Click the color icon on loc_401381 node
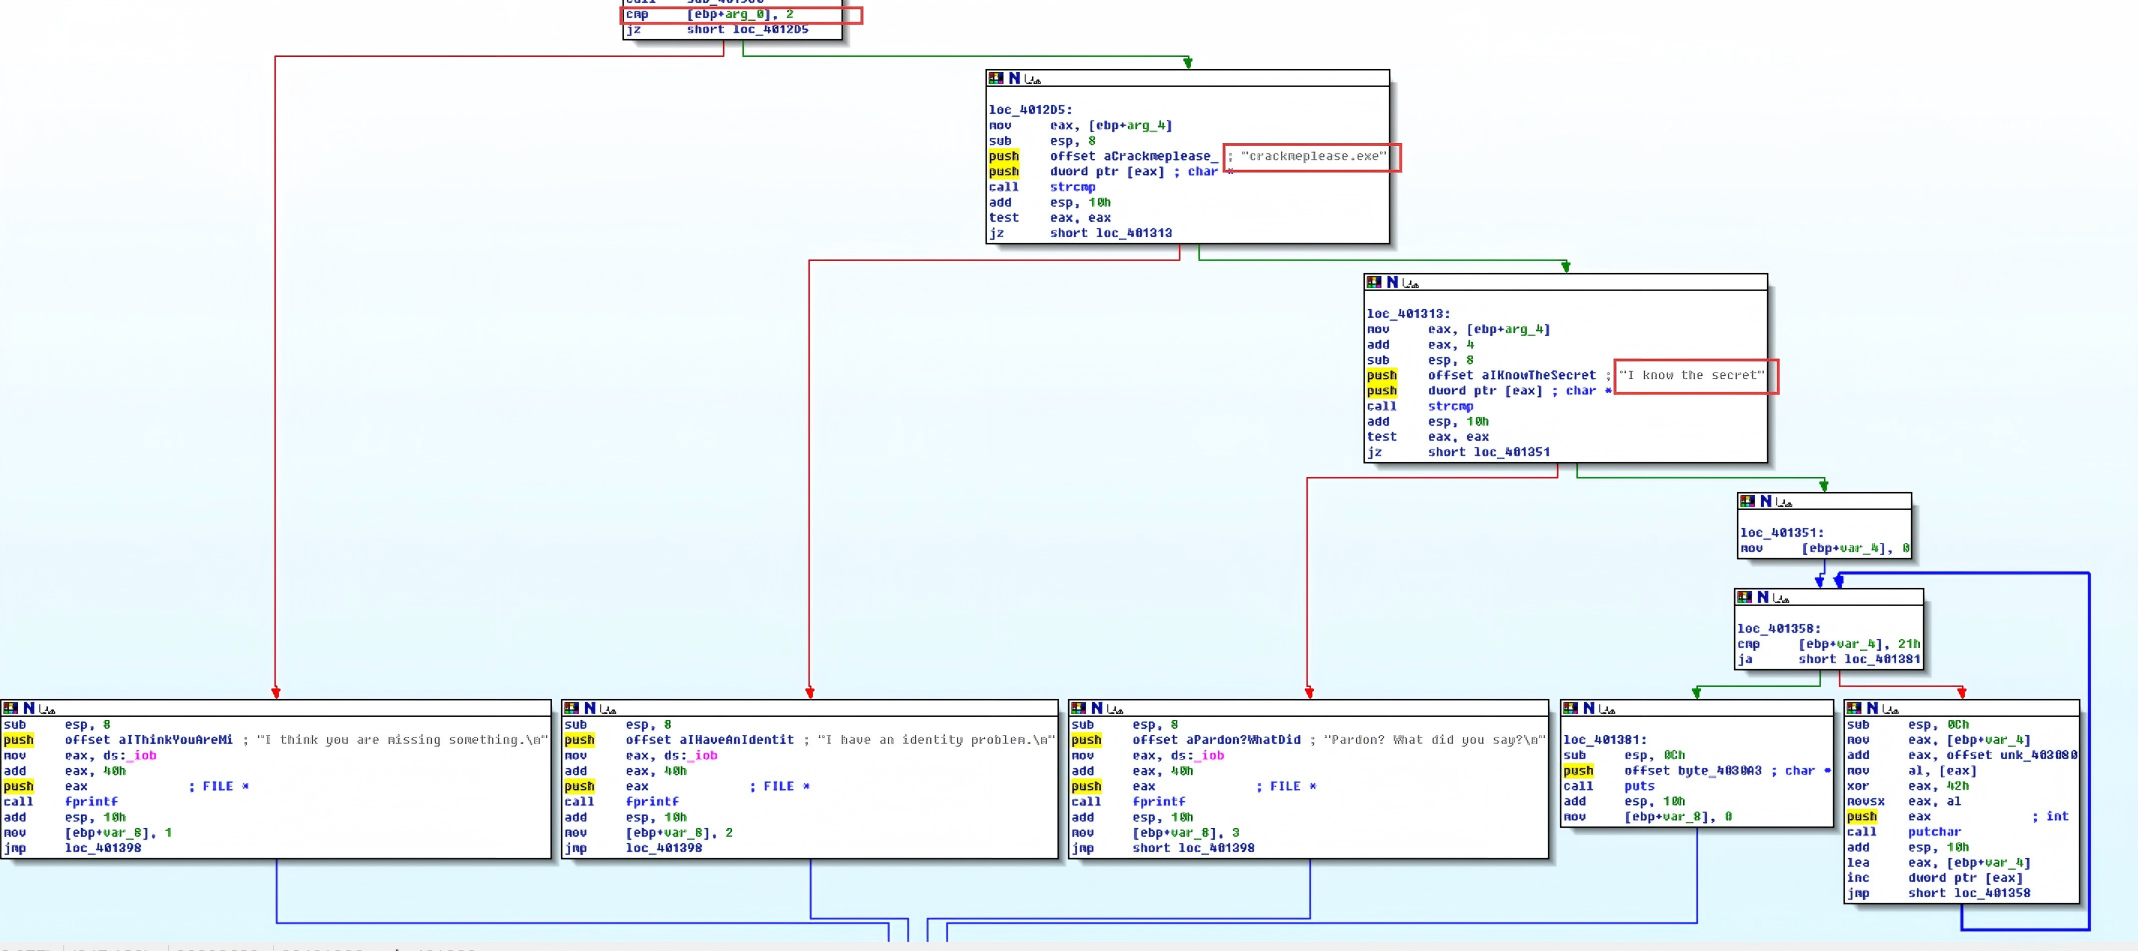This screenshot has width=2138, height=951. [x=1571, y=708]
